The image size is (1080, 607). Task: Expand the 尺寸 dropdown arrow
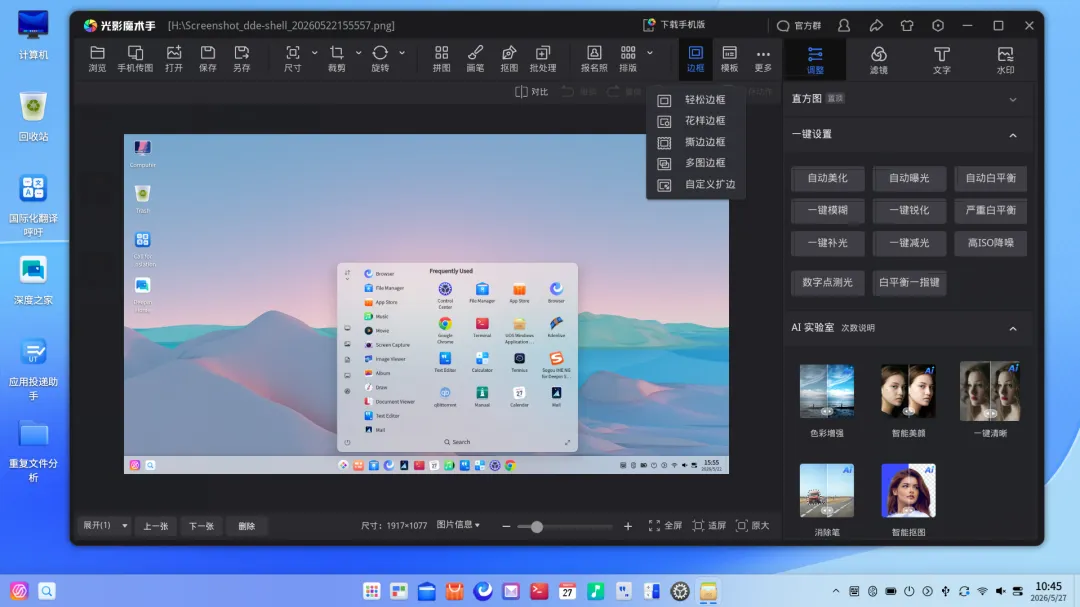315,52
